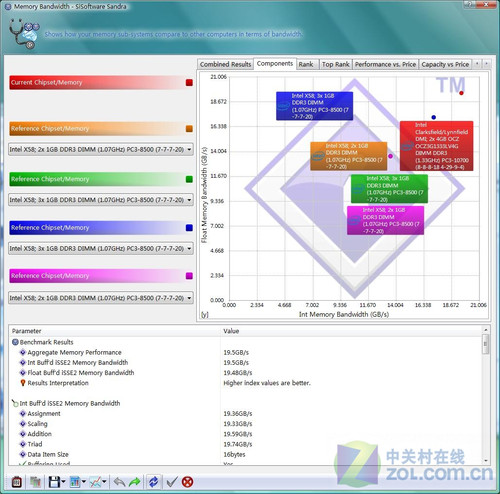Click the red data point on chart
The width and height of the screenshot is (500, 494).
pyautogui.click(x=461, y=93)
